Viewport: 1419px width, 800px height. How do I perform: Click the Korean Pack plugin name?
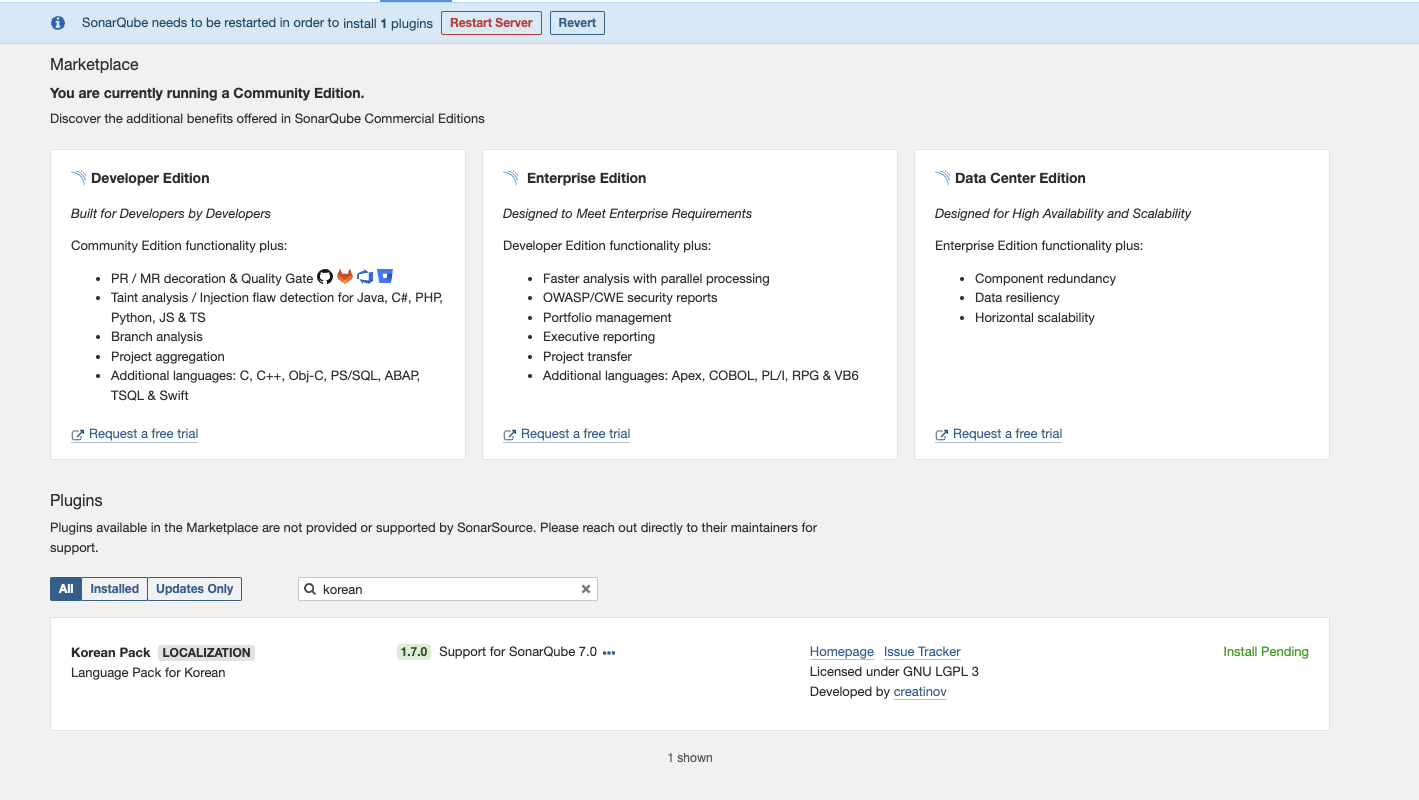[x=111, y=653]
